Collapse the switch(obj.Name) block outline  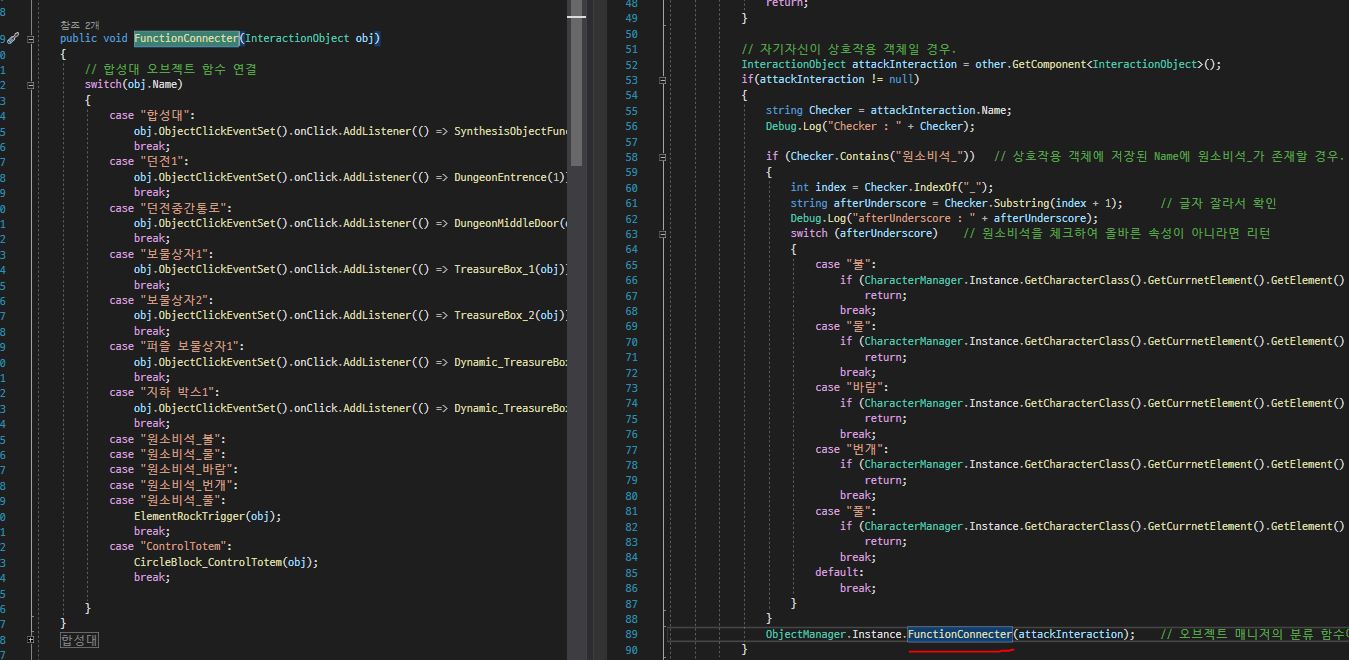pyautogui.click(x=31, y=85)
